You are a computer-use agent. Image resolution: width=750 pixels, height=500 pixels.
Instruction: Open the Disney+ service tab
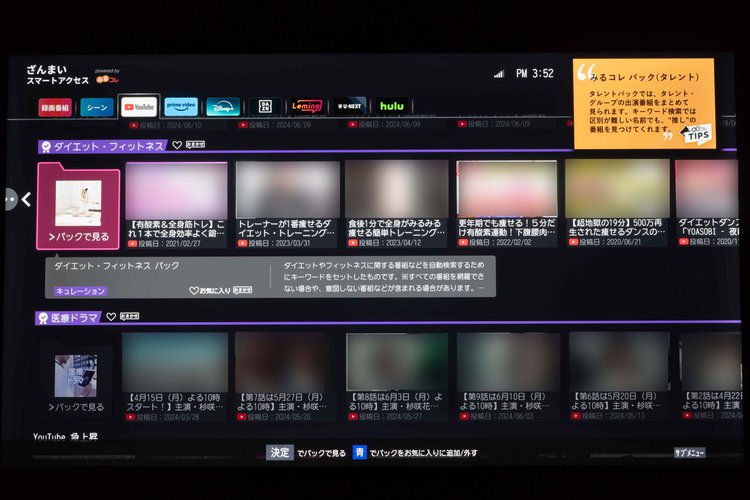pyautogui.click(x=223, y=107)
